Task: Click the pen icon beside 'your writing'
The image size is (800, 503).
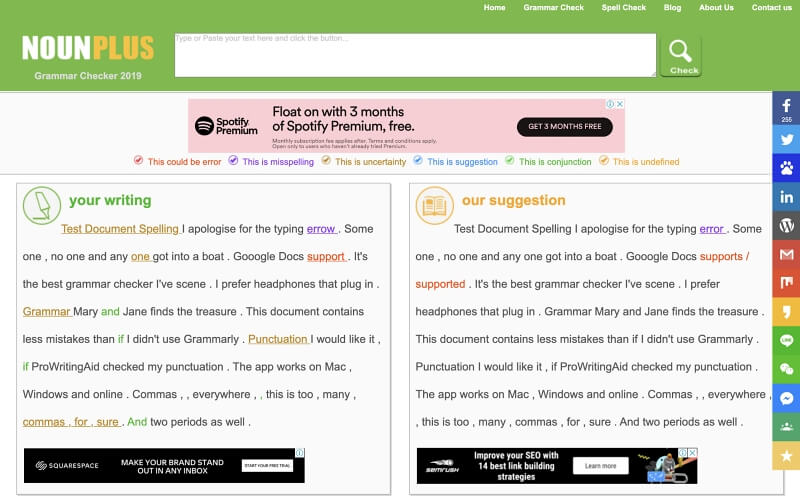Action: coord(42,206)
